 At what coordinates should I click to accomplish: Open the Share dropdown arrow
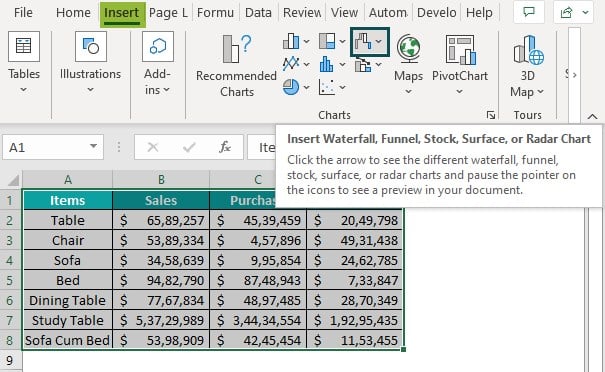pyautogui.click(x=585, y=12)
